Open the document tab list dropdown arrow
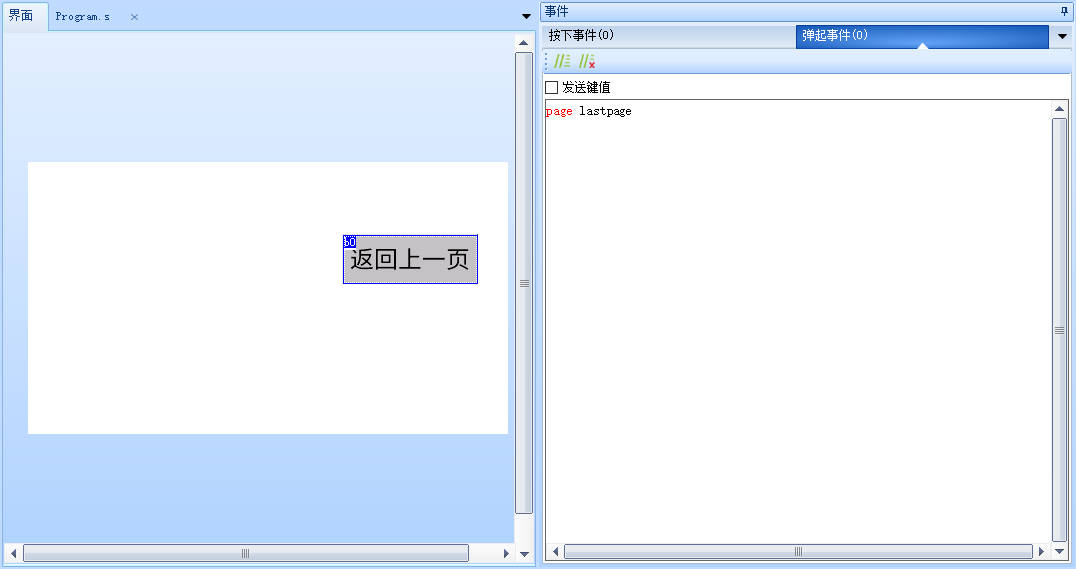Image resolution: width=1076 pixels, height=569 pixels. [527, 16]
